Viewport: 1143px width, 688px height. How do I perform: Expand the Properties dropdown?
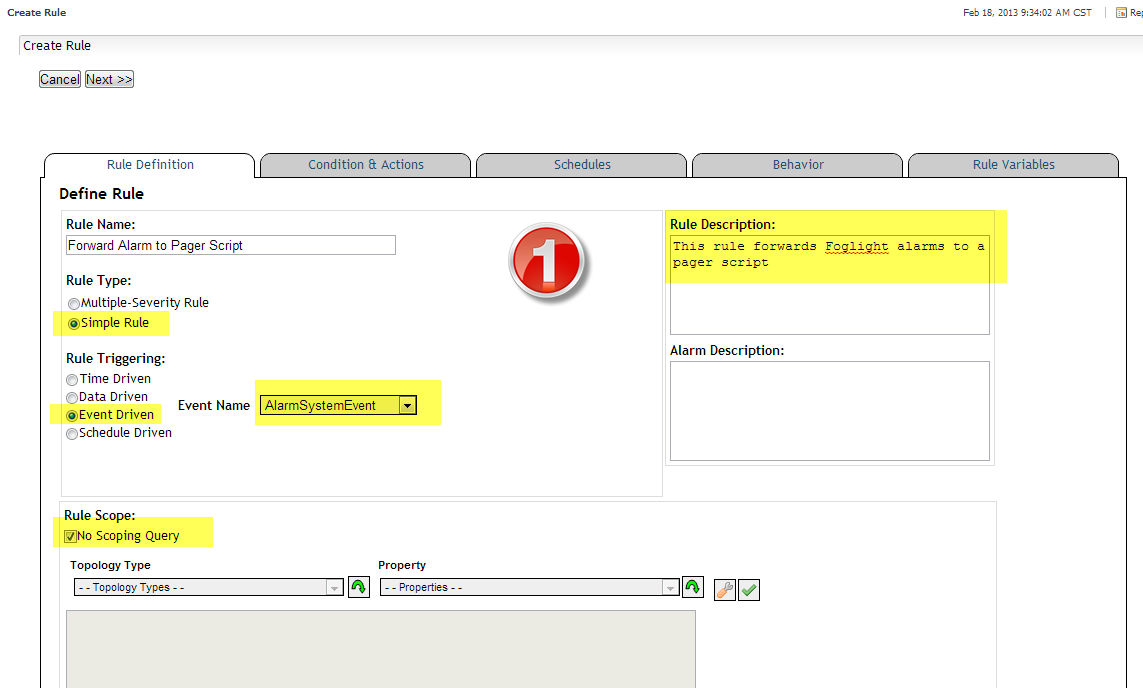670,588
